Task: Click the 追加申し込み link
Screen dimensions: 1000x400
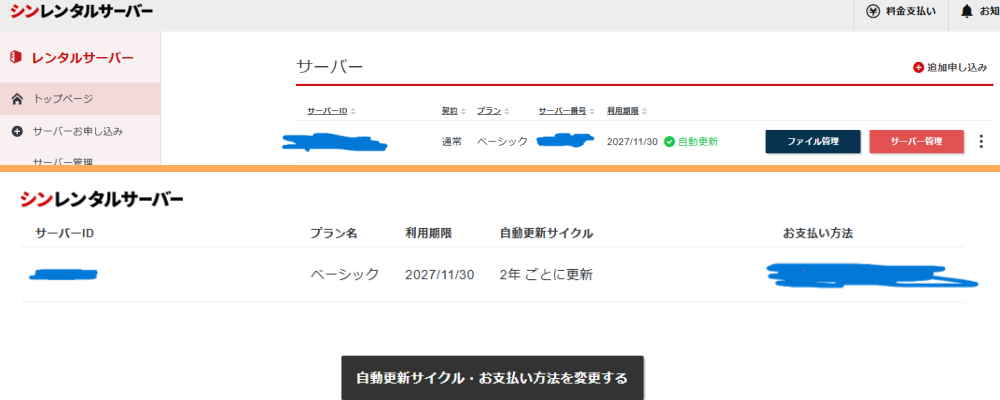Action: pos(950,67)
